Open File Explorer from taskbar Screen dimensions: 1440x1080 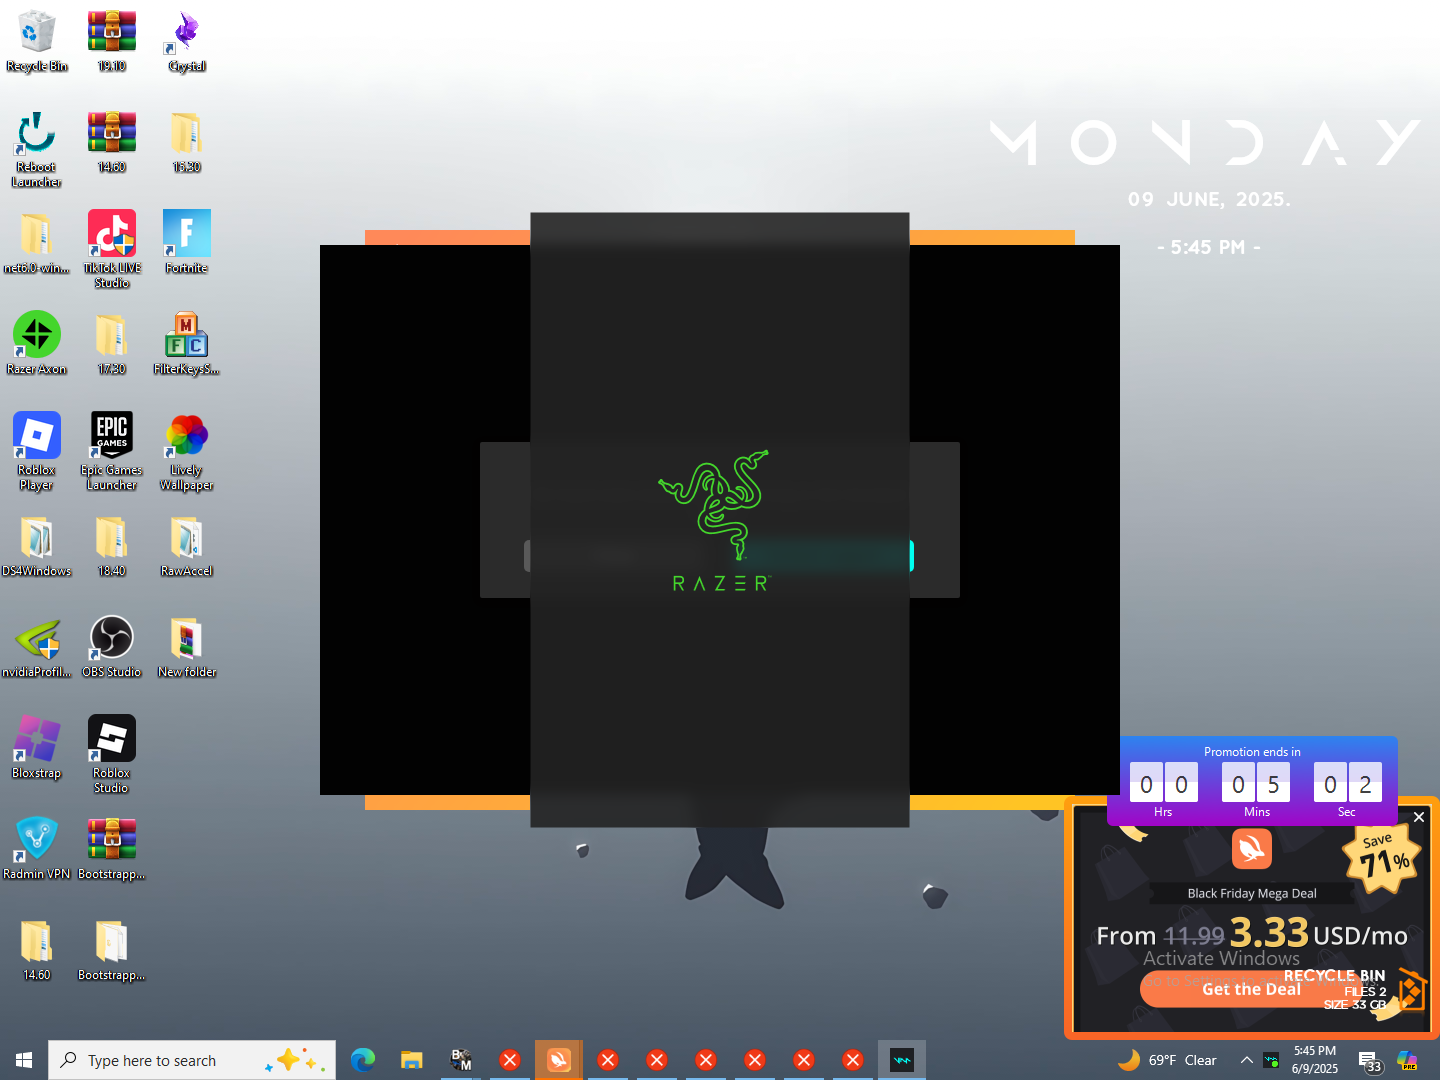(412, 1060)
